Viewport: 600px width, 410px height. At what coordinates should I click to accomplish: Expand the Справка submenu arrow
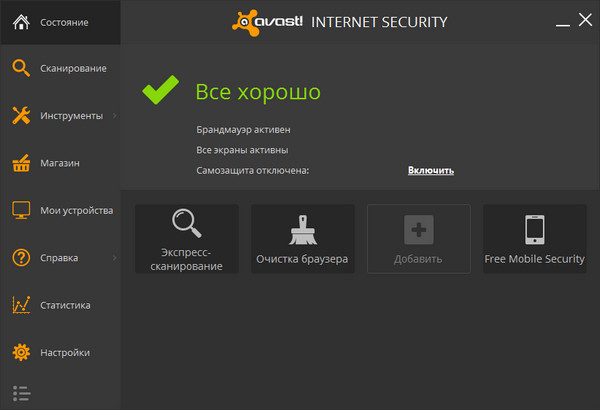pos(115,258)
